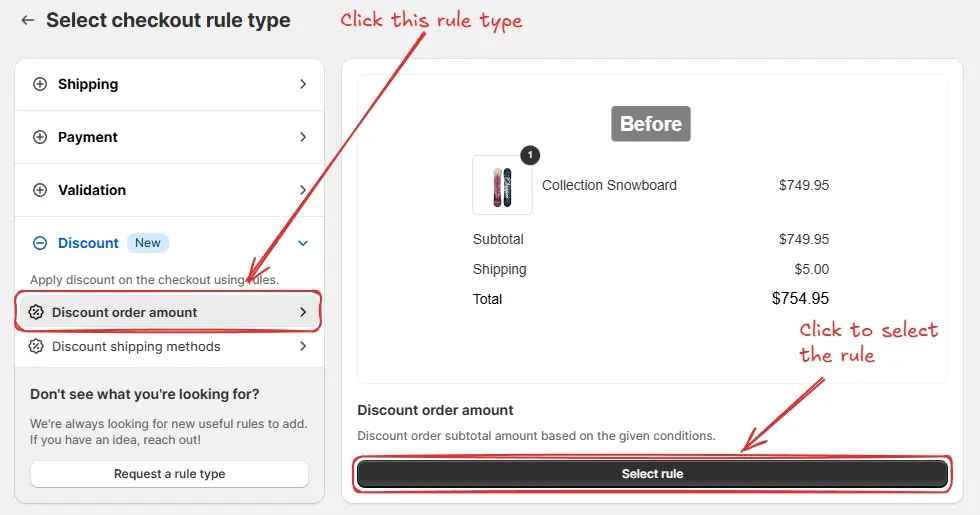980x515 pixels.
Task: Click the discount badge icon for order amount
Action: pos(36,312)
